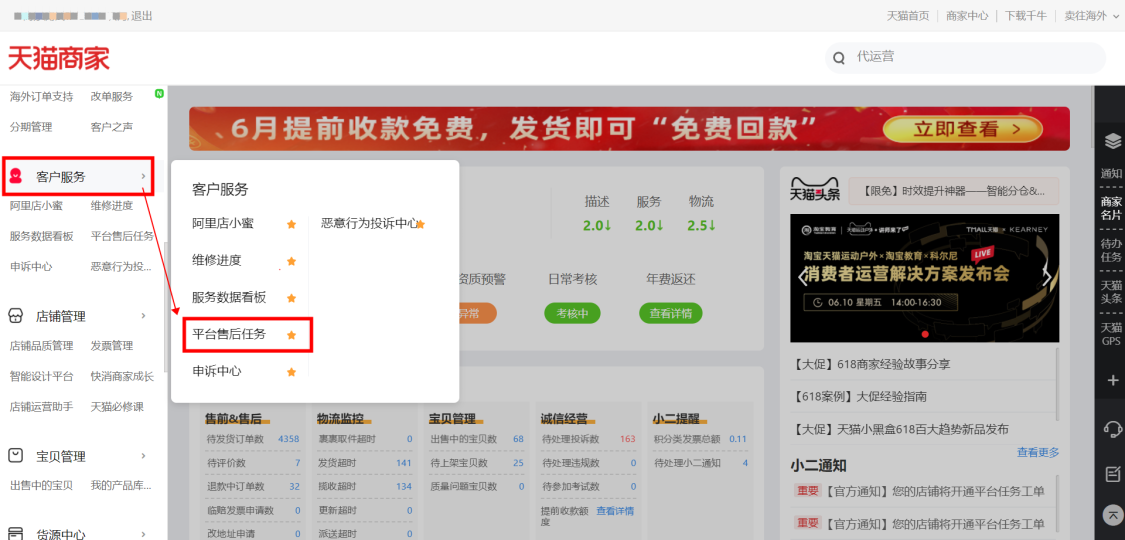Click the 客户服务 person icon in sidebar
The image size is (1125, 540).
coord(16,176)
